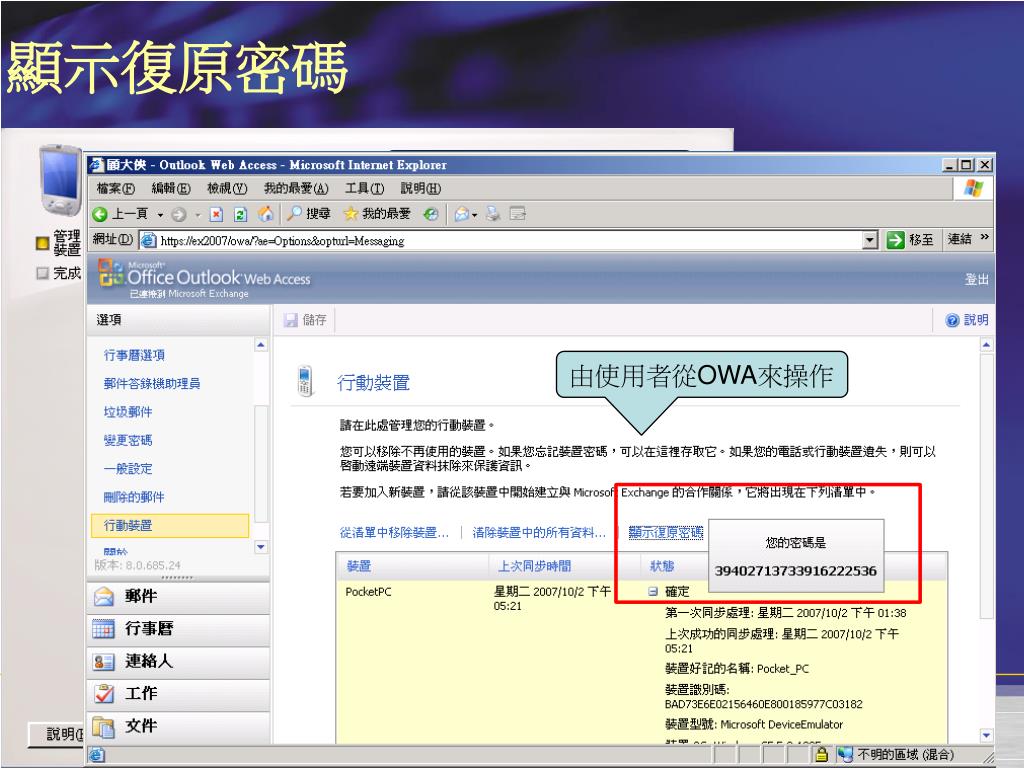
Task: Collapse the 確定 status expander icon
Action: pos(652,591)
